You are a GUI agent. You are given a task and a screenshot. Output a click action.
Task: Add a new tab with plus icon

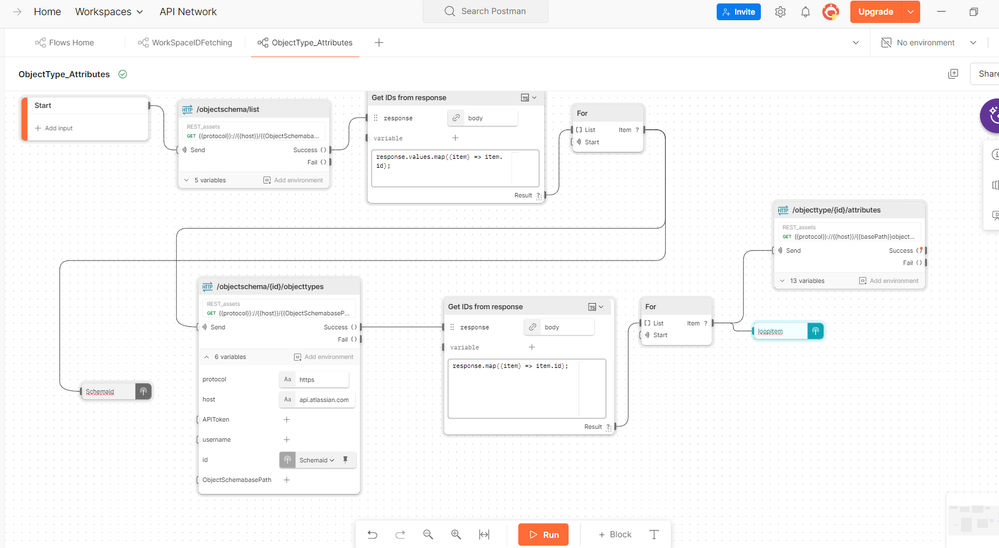click(x=378, y=43)
